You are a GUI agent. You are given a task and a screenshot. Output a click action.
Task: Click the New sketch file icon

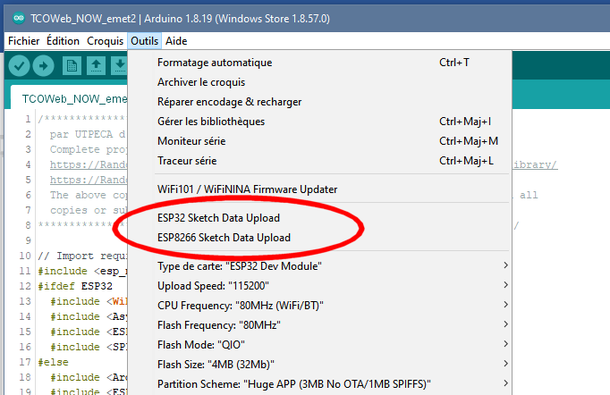(x=72, y=66)
